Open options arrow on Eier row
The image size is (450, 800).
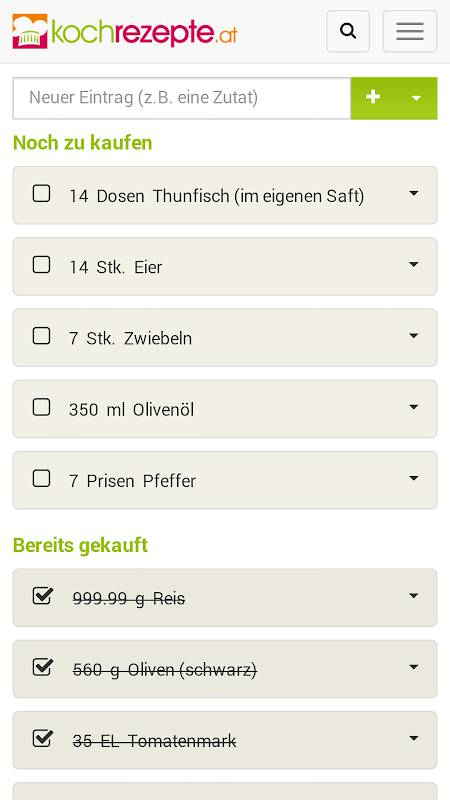(x=414, y=265)
